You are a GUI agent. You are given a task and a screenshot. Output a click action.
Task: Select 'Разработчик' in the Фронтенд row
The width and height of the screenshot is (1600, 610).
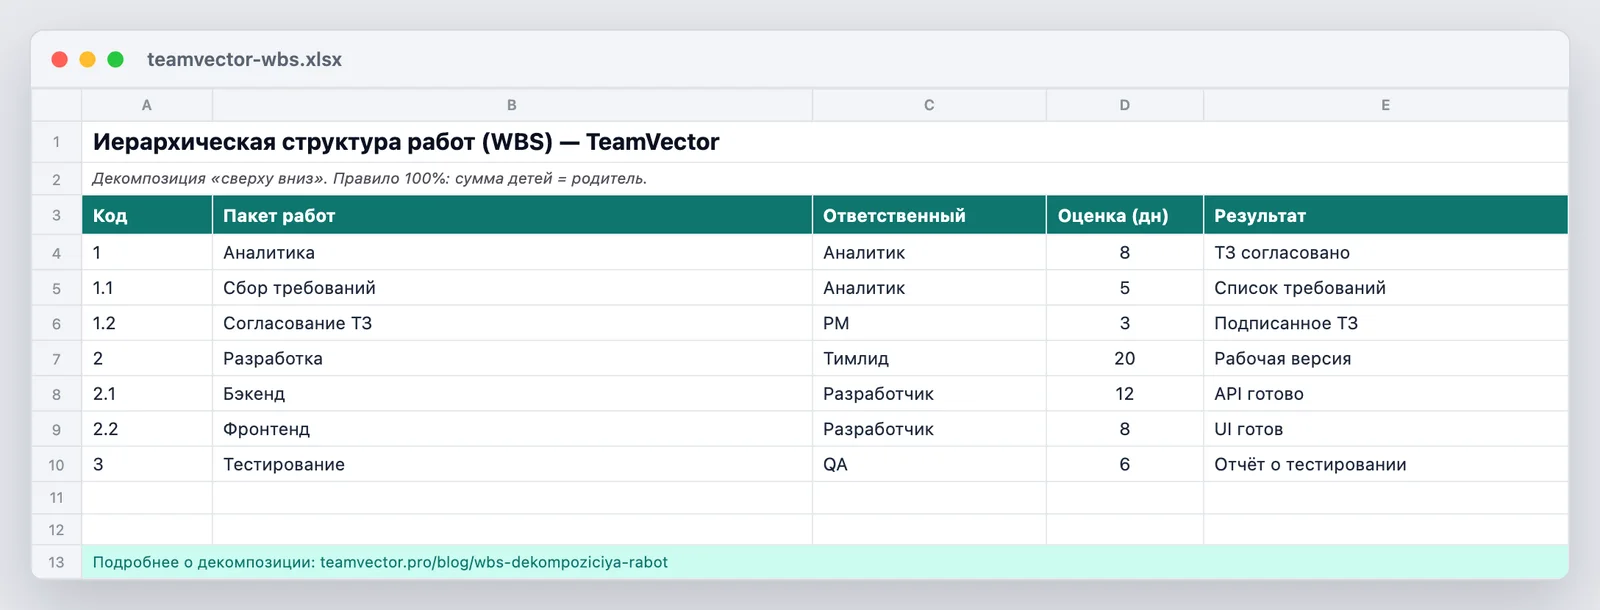tap(929, 429)
